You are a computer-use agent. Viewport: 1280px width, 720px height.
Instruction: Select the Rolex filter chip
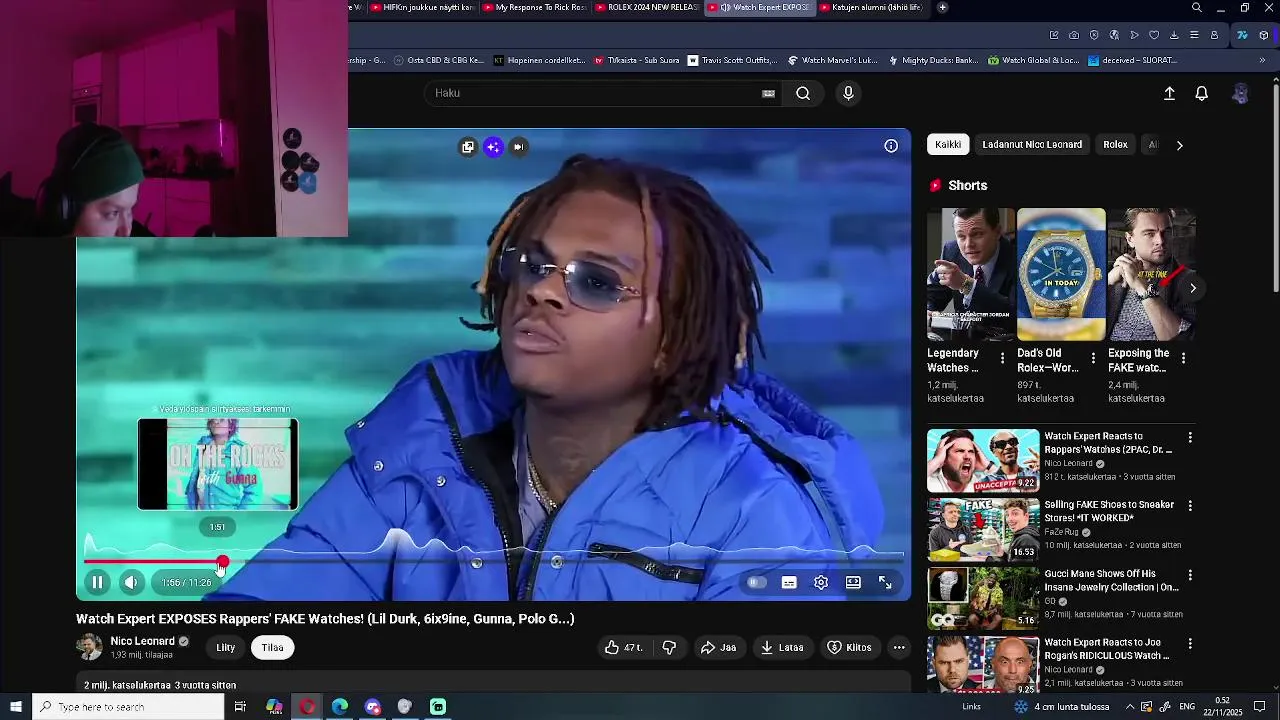pyautogui.click(x=1115, y=145)
